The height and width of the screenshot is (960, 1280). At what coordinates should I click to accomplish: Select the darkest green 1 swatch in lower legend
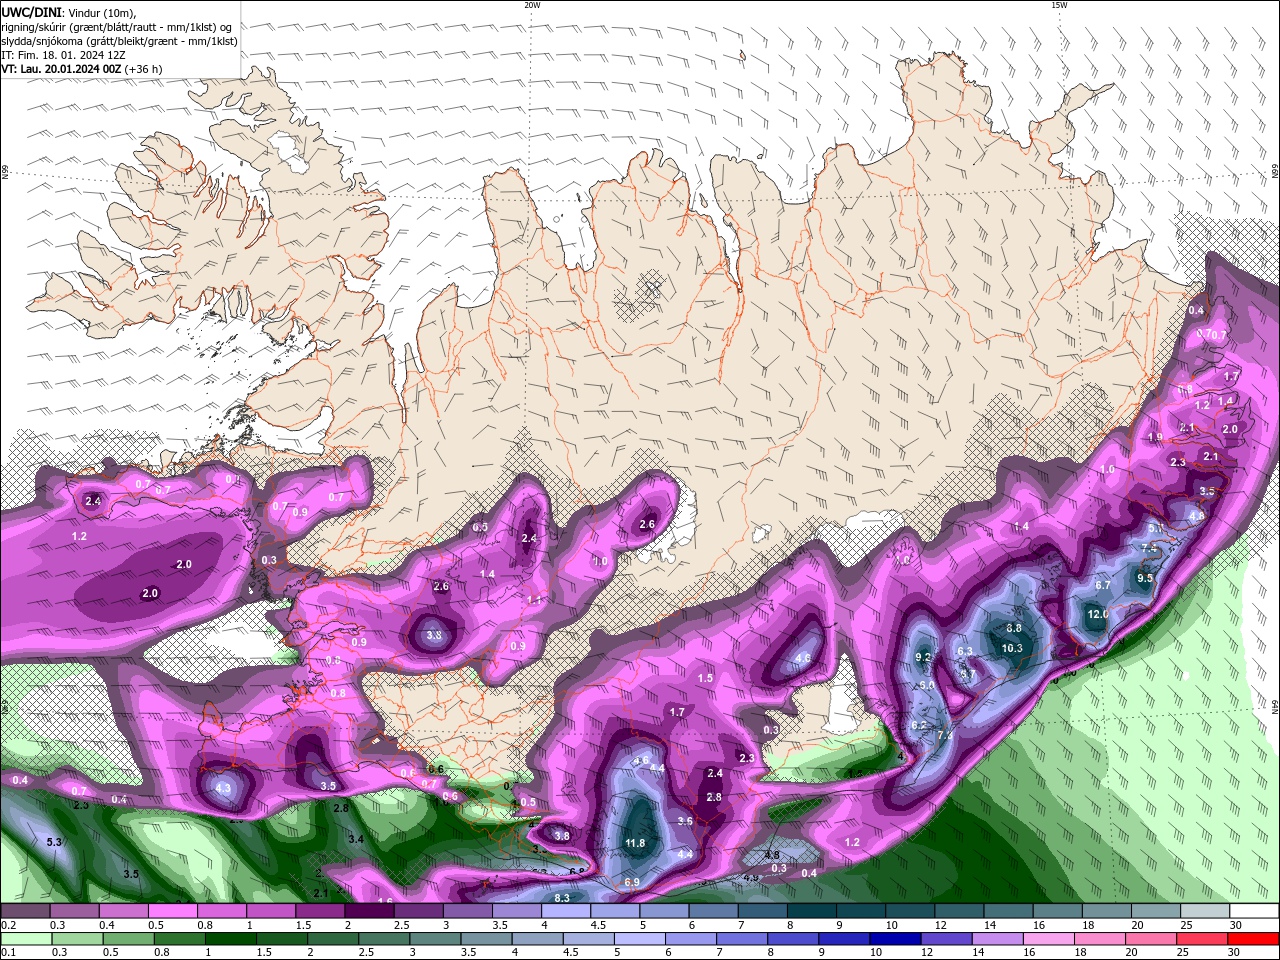(x=230, y=939)
